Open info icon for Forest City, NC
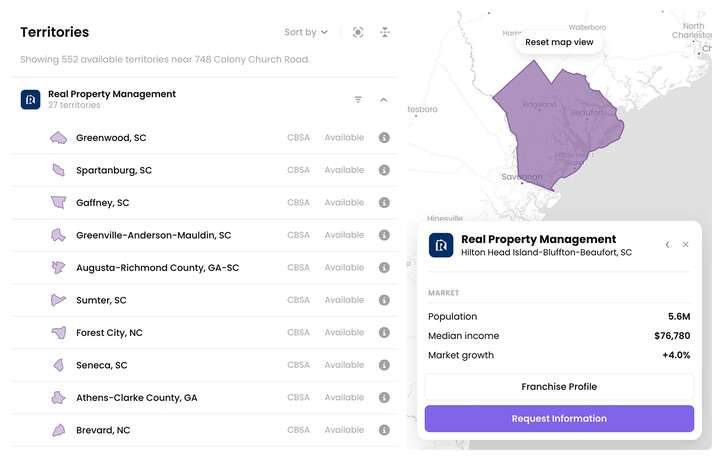Image resolution: width=720 pixels, height=460 pixels. point(384,332)
